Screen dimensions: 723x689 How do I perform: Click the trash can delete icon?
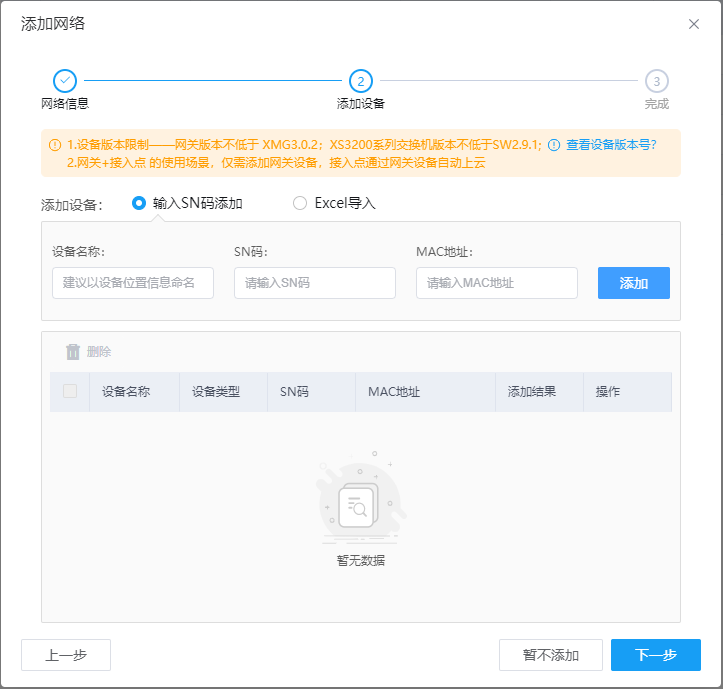(73, 352)
